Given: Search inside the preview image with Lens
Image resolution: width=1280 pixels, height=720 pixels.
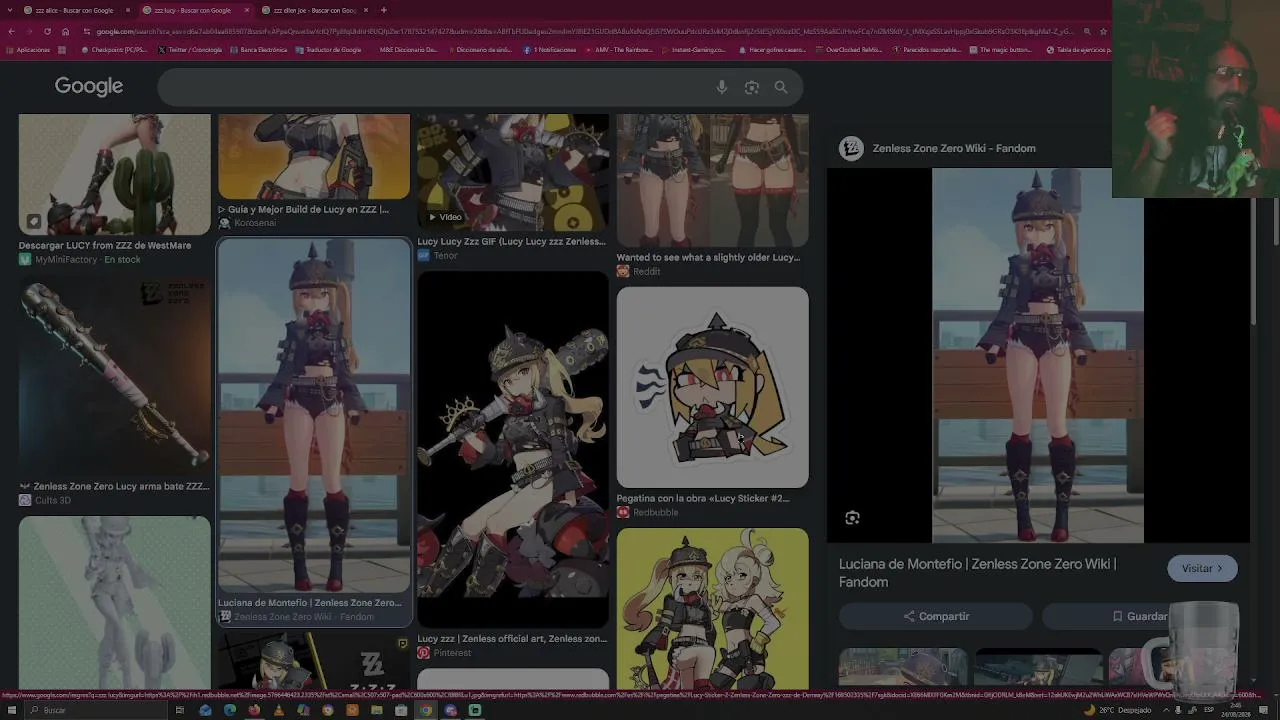Looking at the screenshot, I should [852, 518].
